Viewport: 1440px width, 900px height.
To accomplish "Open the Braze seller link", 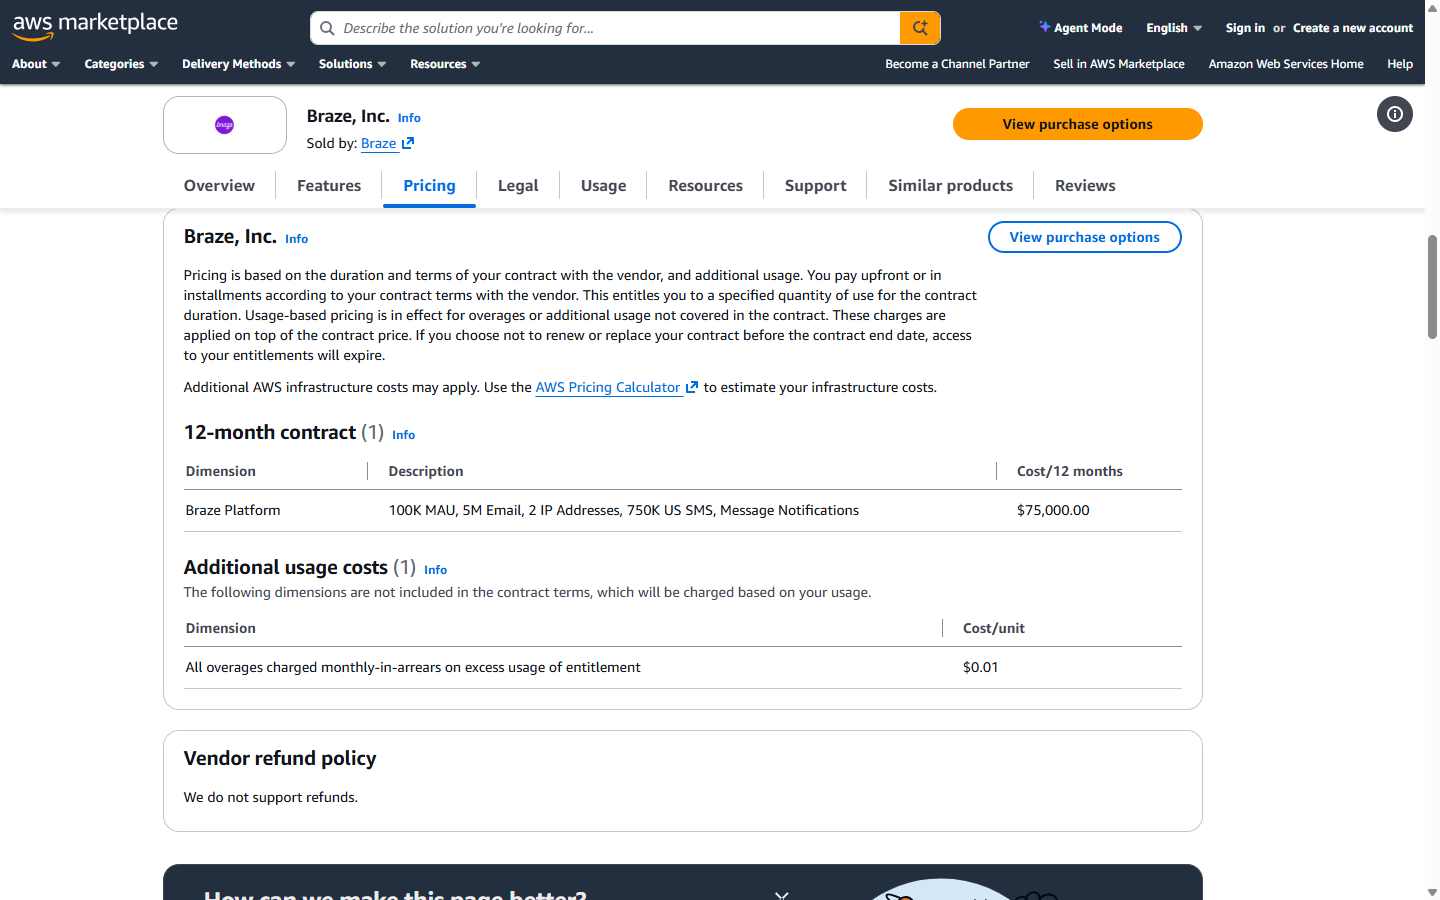I will pyautogui.click(x=378, y=144).
